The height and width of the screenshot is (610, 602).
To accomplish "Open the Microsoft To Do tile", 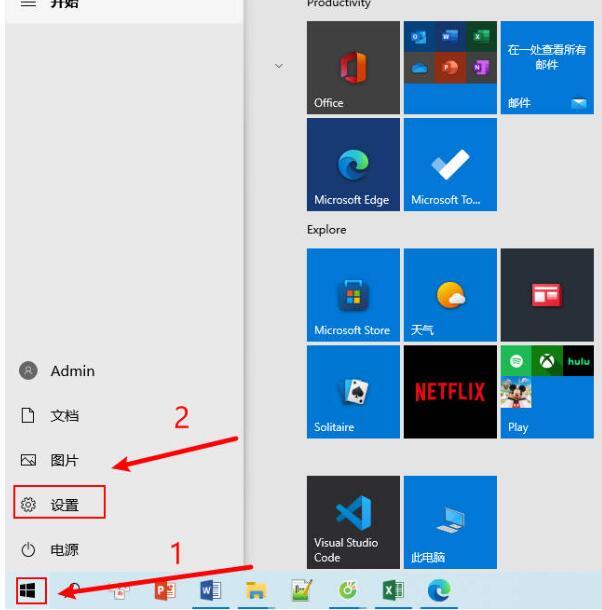I will pos(450,165).
